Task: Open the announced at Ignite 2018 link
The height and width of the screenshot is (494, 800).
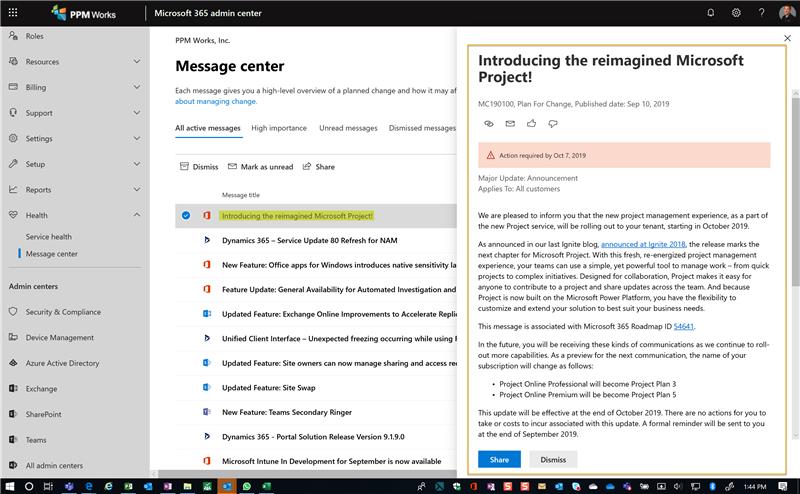Action: 643,244
